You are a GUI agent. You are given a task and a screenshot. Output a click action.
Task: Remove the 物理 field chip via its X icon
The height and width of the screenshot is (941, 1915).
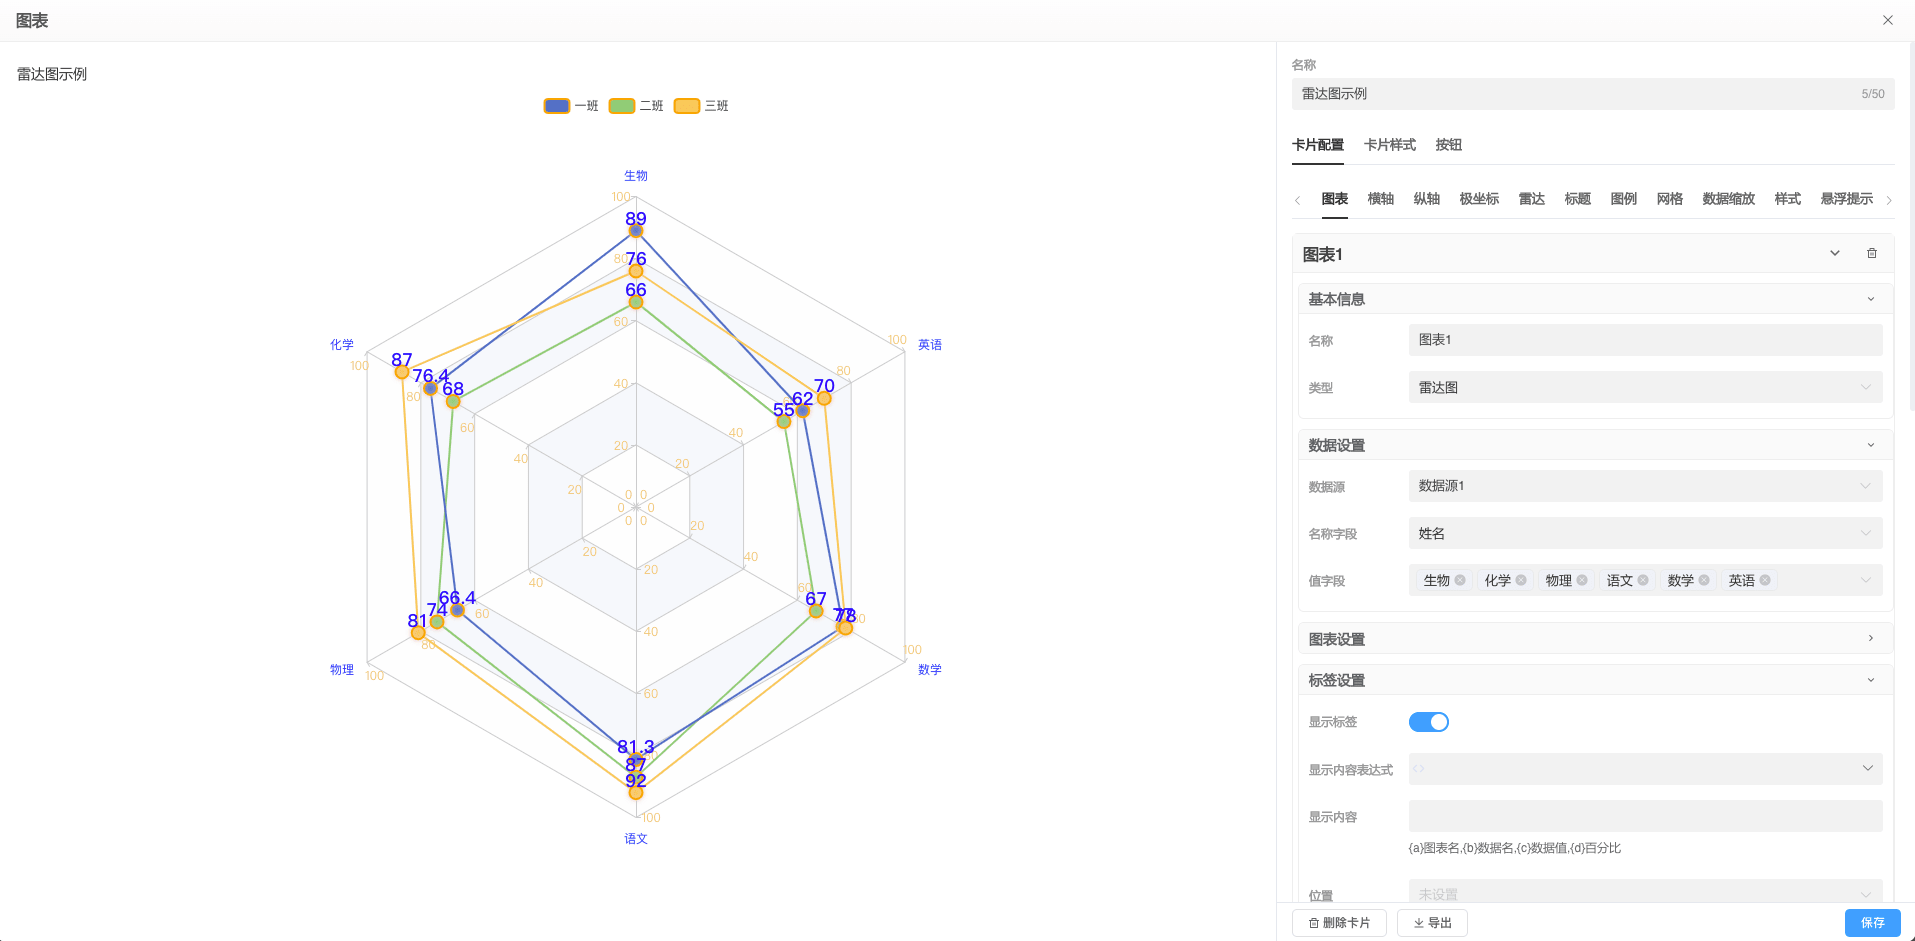1582,580
